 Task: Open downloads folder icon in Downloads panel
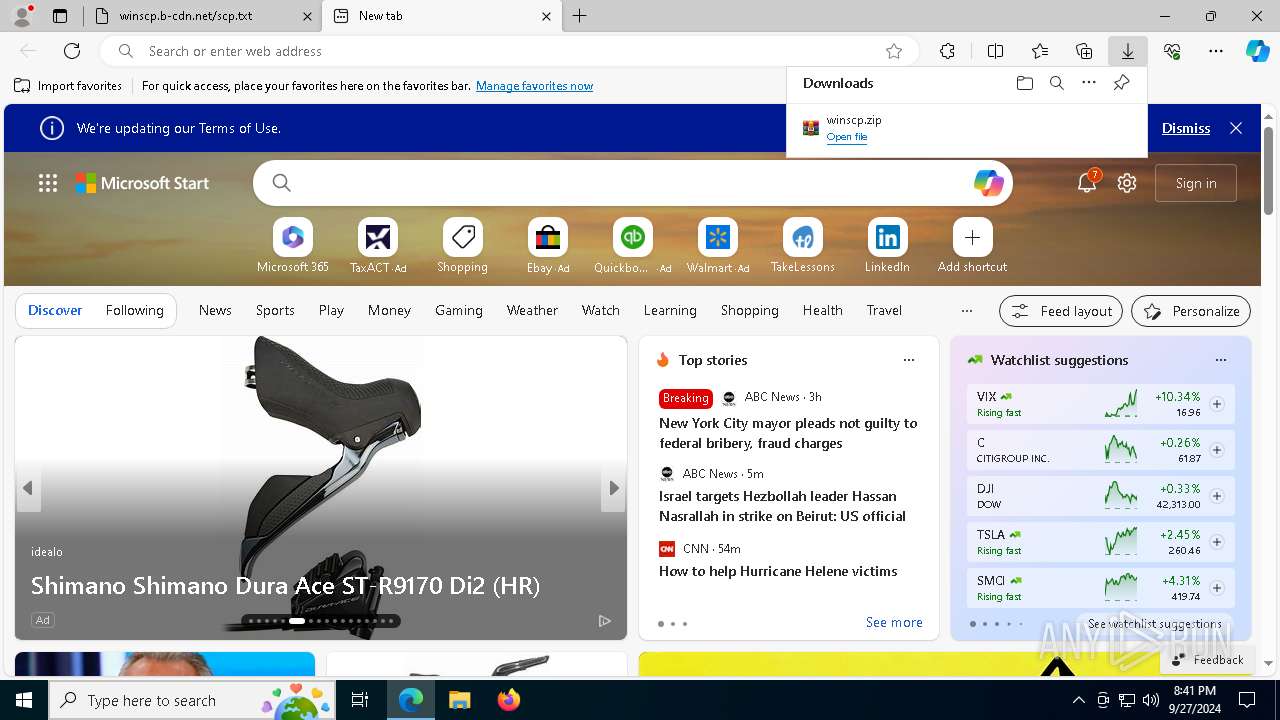tap(1025, 83)
